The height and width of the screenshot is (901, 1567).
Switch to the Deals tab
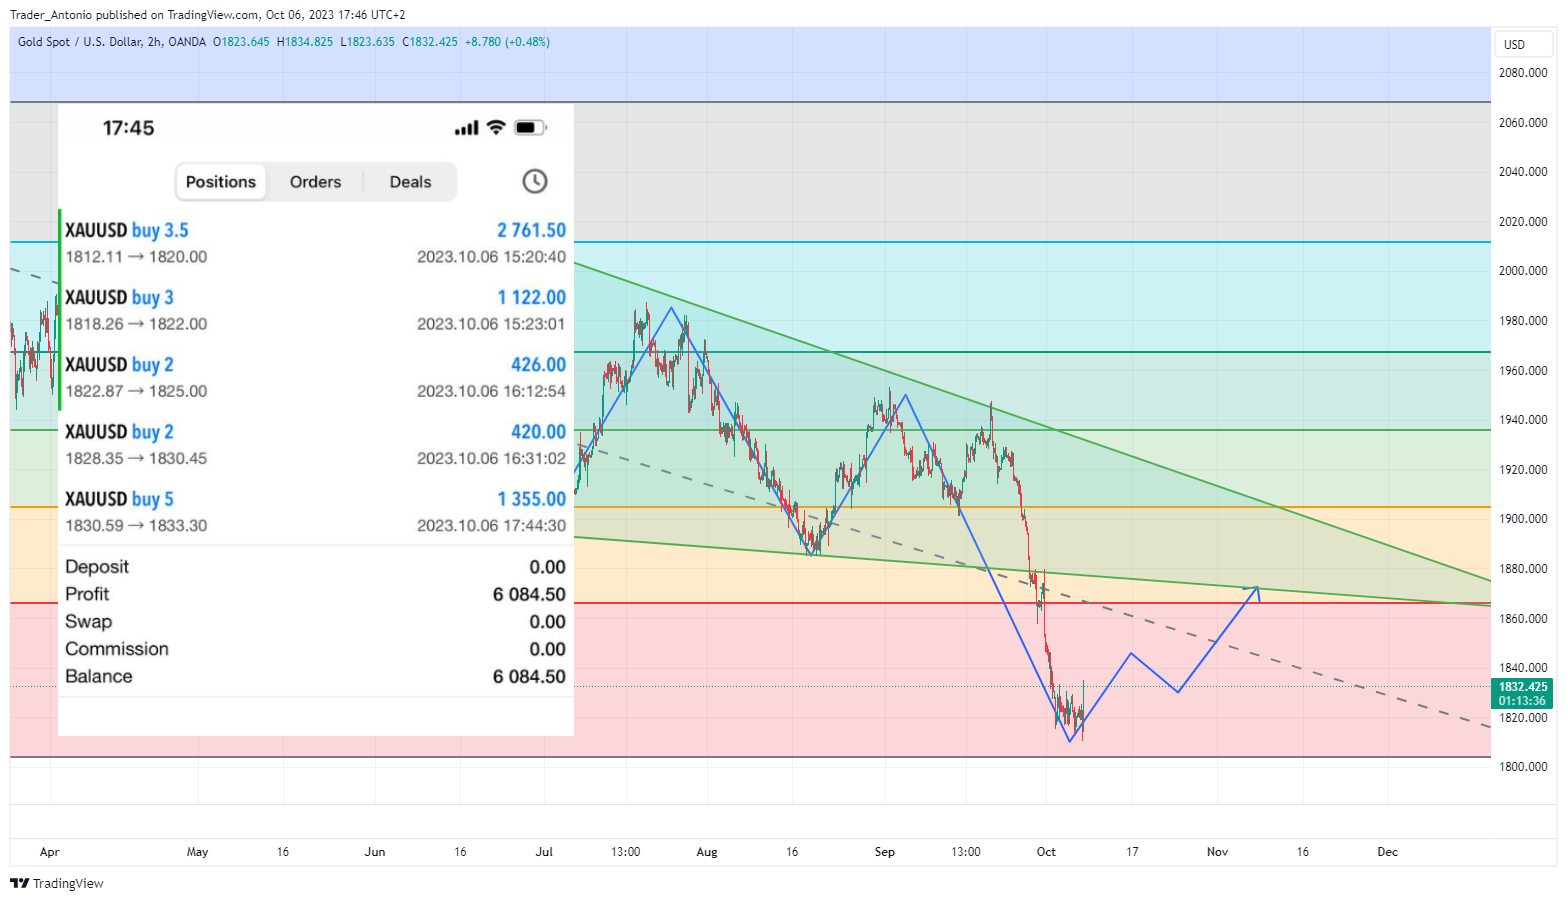[x=410, y=182]
